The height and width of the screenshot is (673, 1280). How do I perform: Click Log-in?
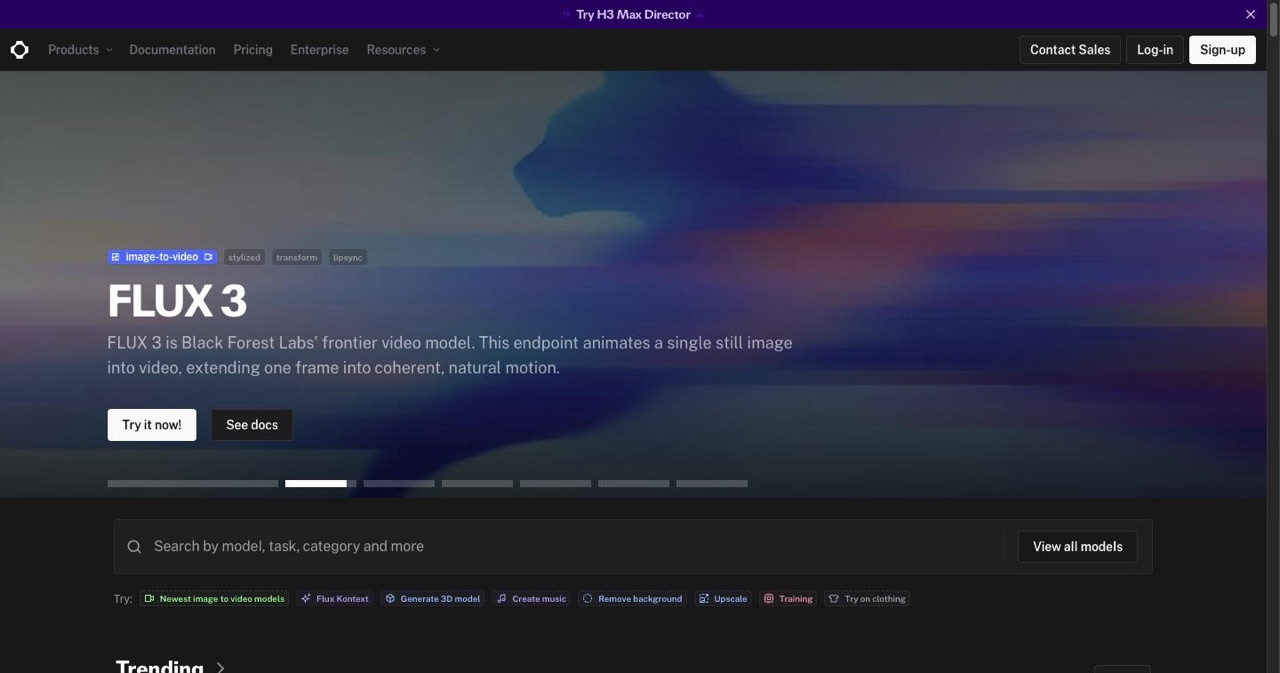point(1155,50)
